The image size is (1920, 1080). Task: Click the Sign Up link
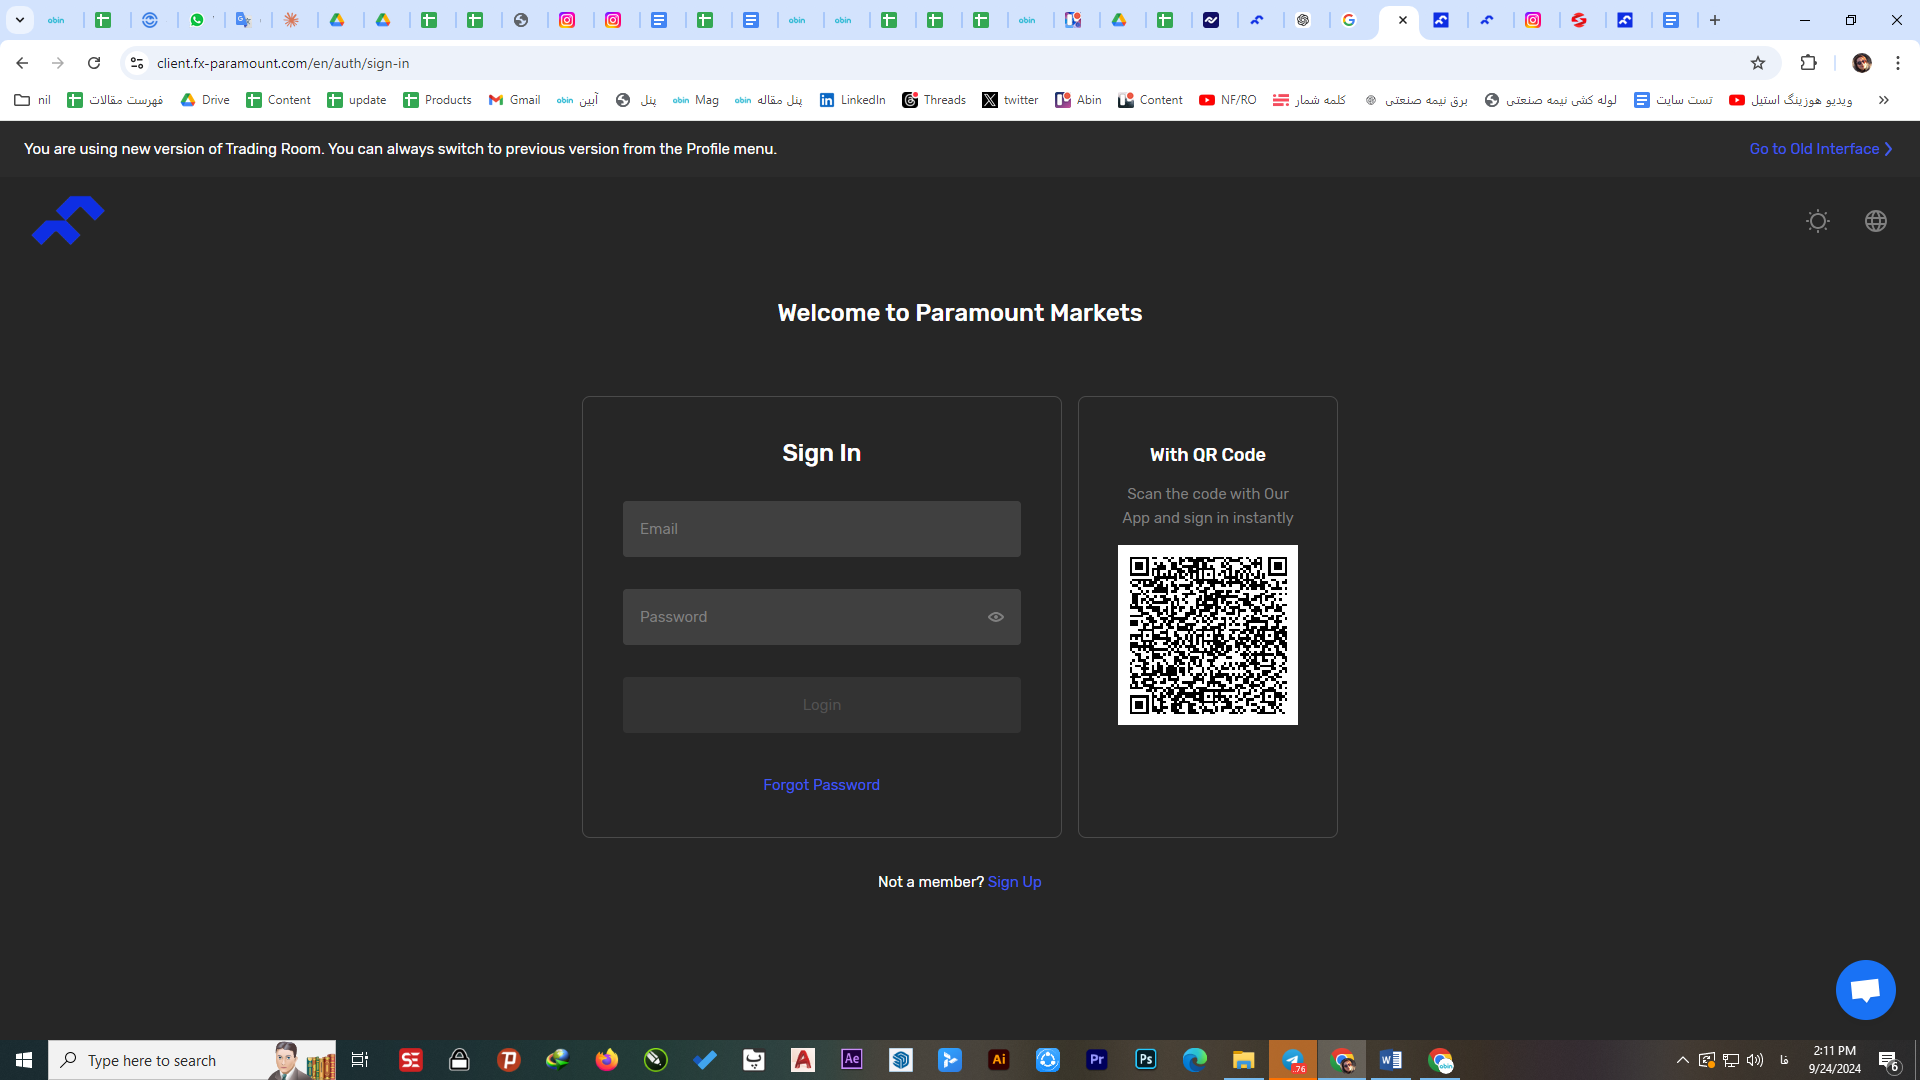click(x=1015, y=882)
